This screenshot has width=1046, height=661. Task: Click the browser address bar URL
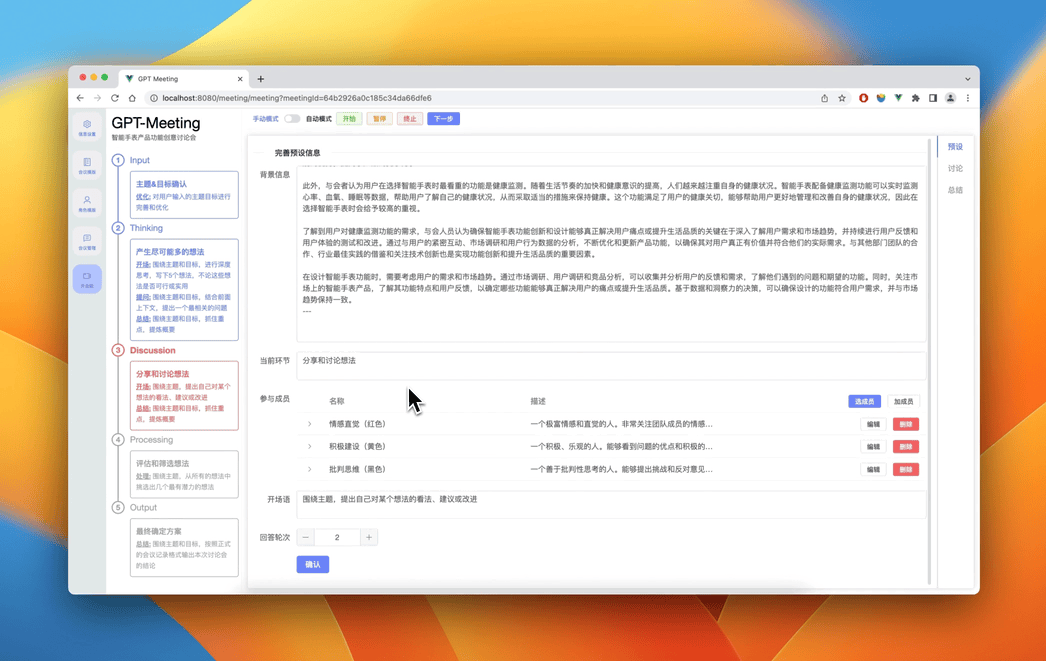pos(297,98)
